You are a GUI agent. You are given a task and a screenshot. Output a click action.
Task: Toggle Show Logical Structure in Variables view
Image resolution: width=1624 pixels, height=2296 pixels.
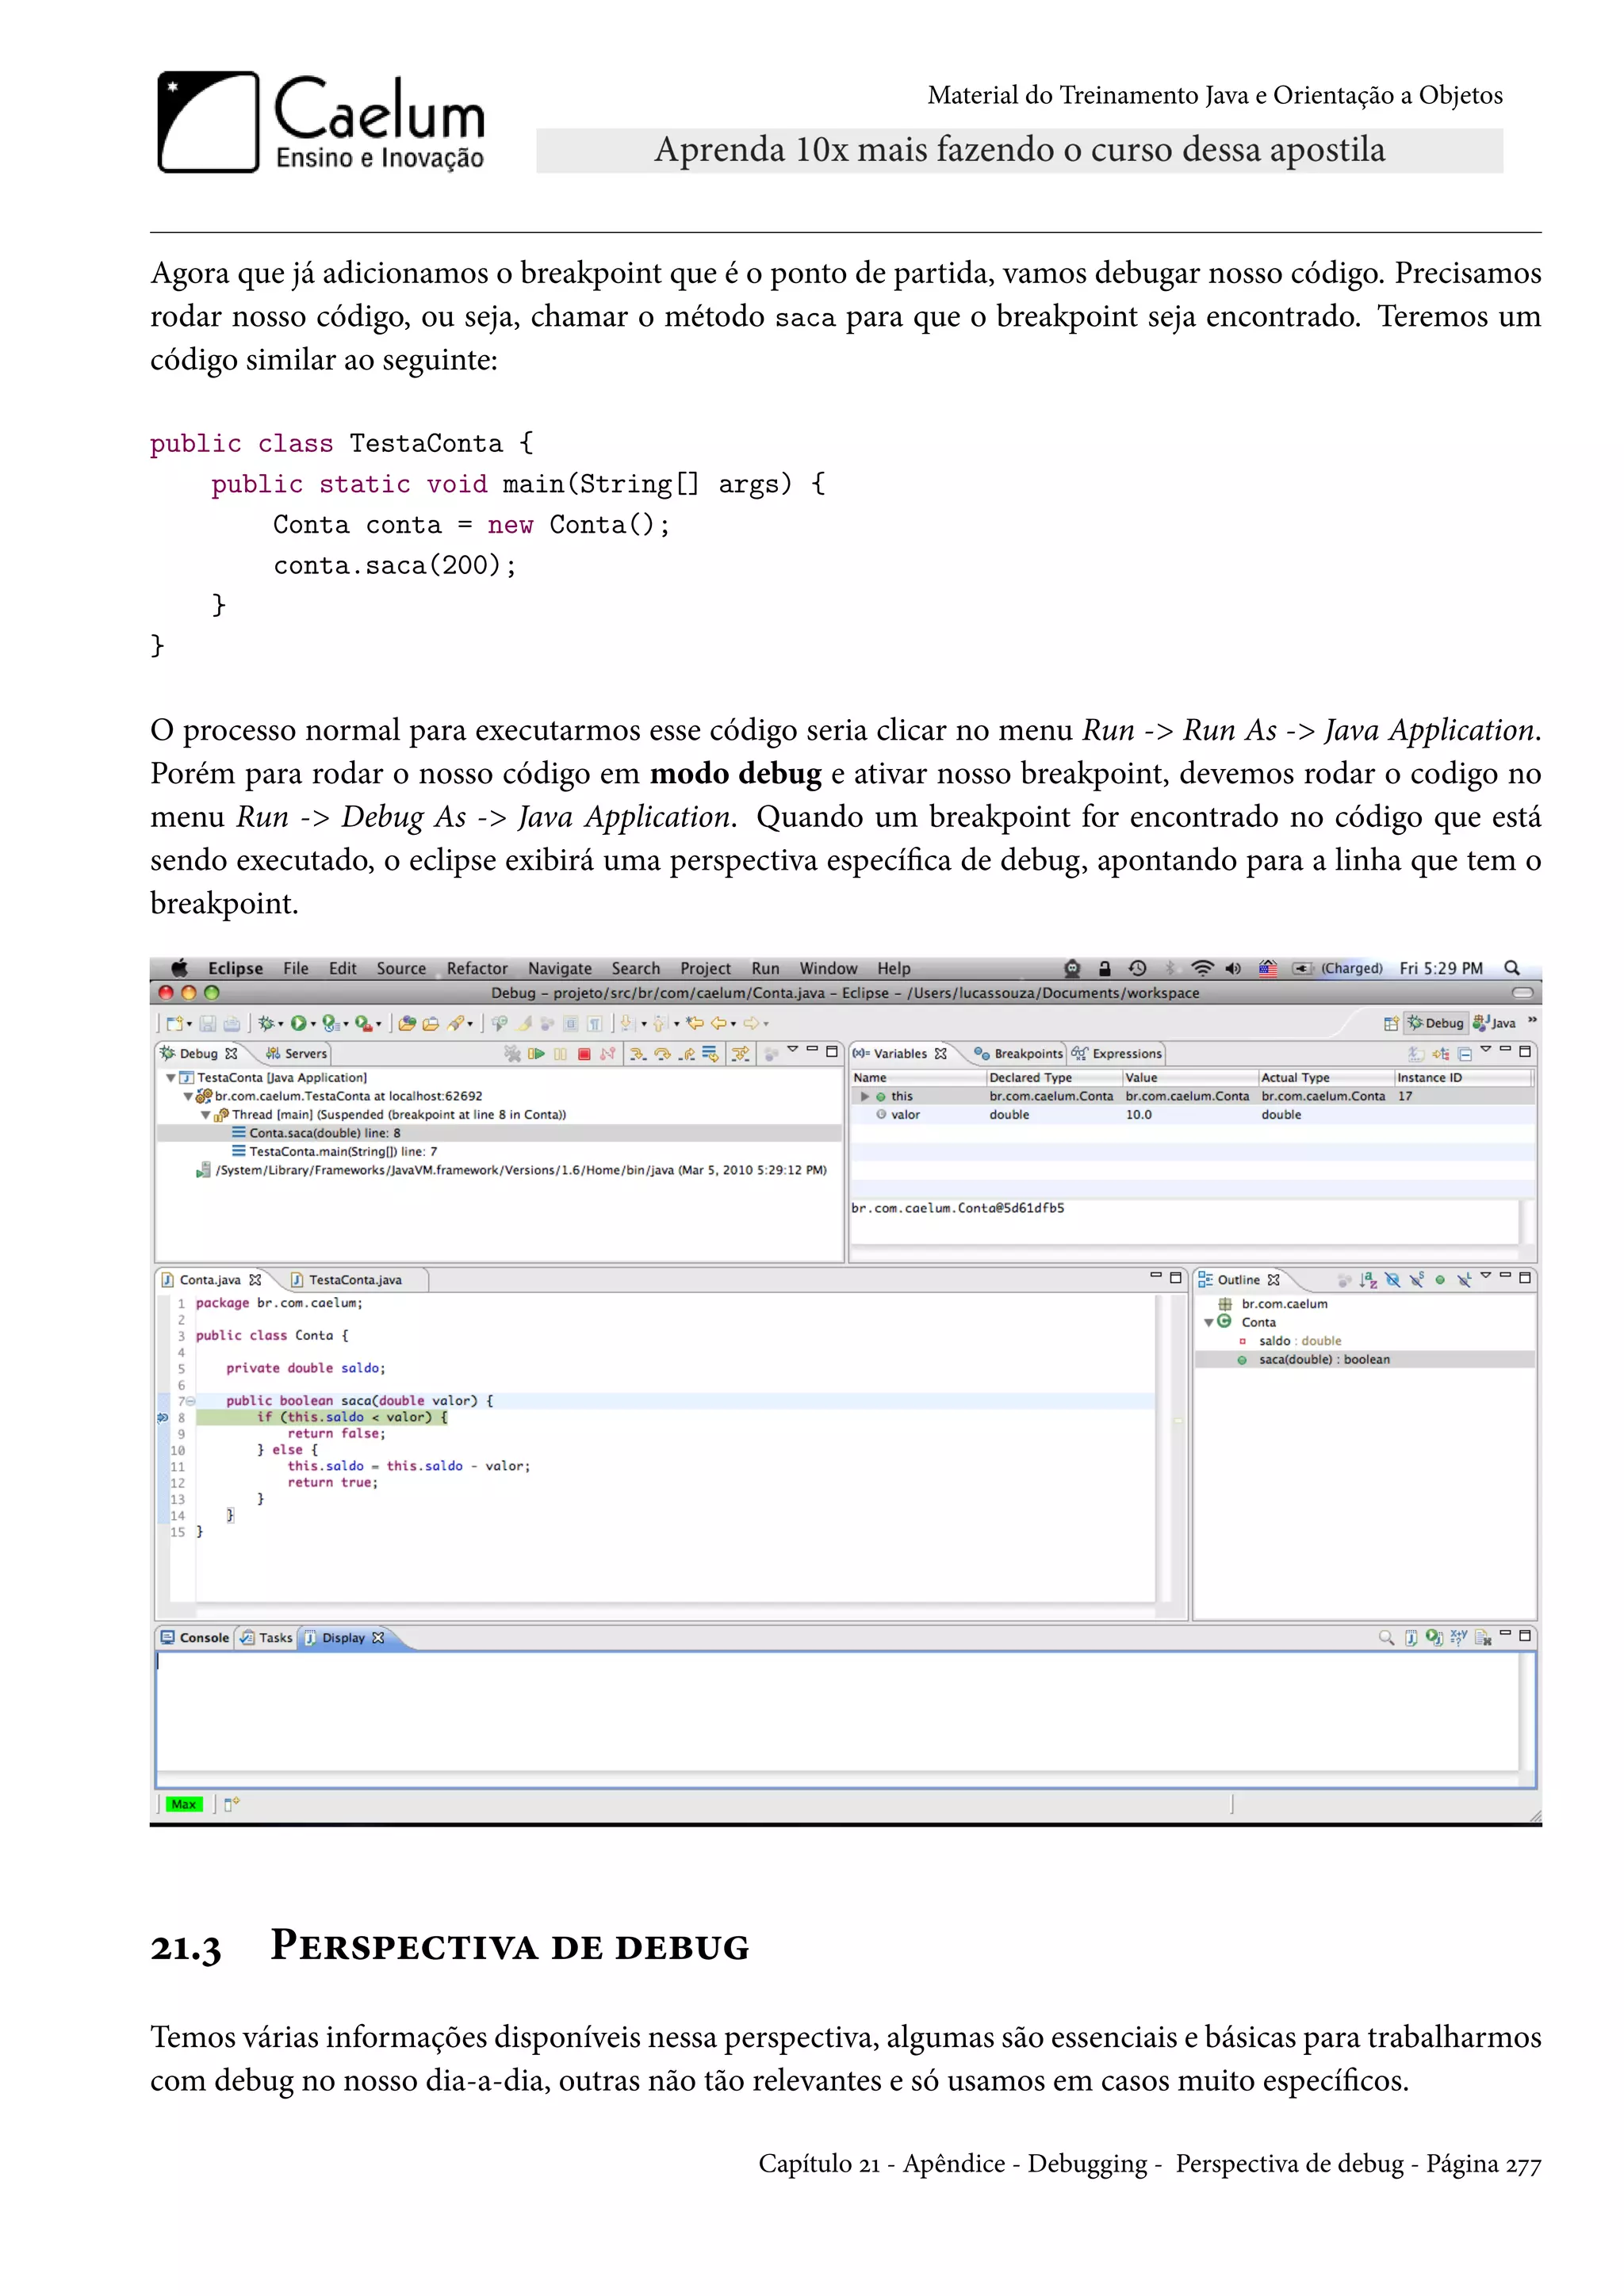click(x=1441, y=1053)
